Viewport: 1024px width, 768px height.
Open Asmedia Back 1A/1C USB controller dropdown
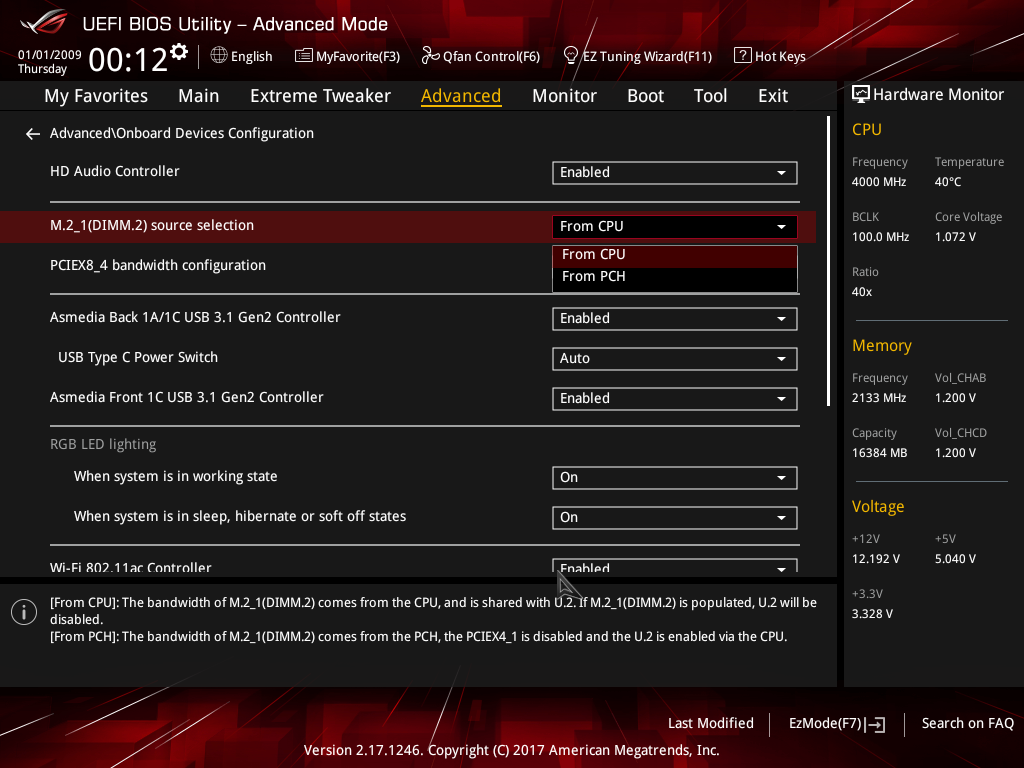pos(675,319)
